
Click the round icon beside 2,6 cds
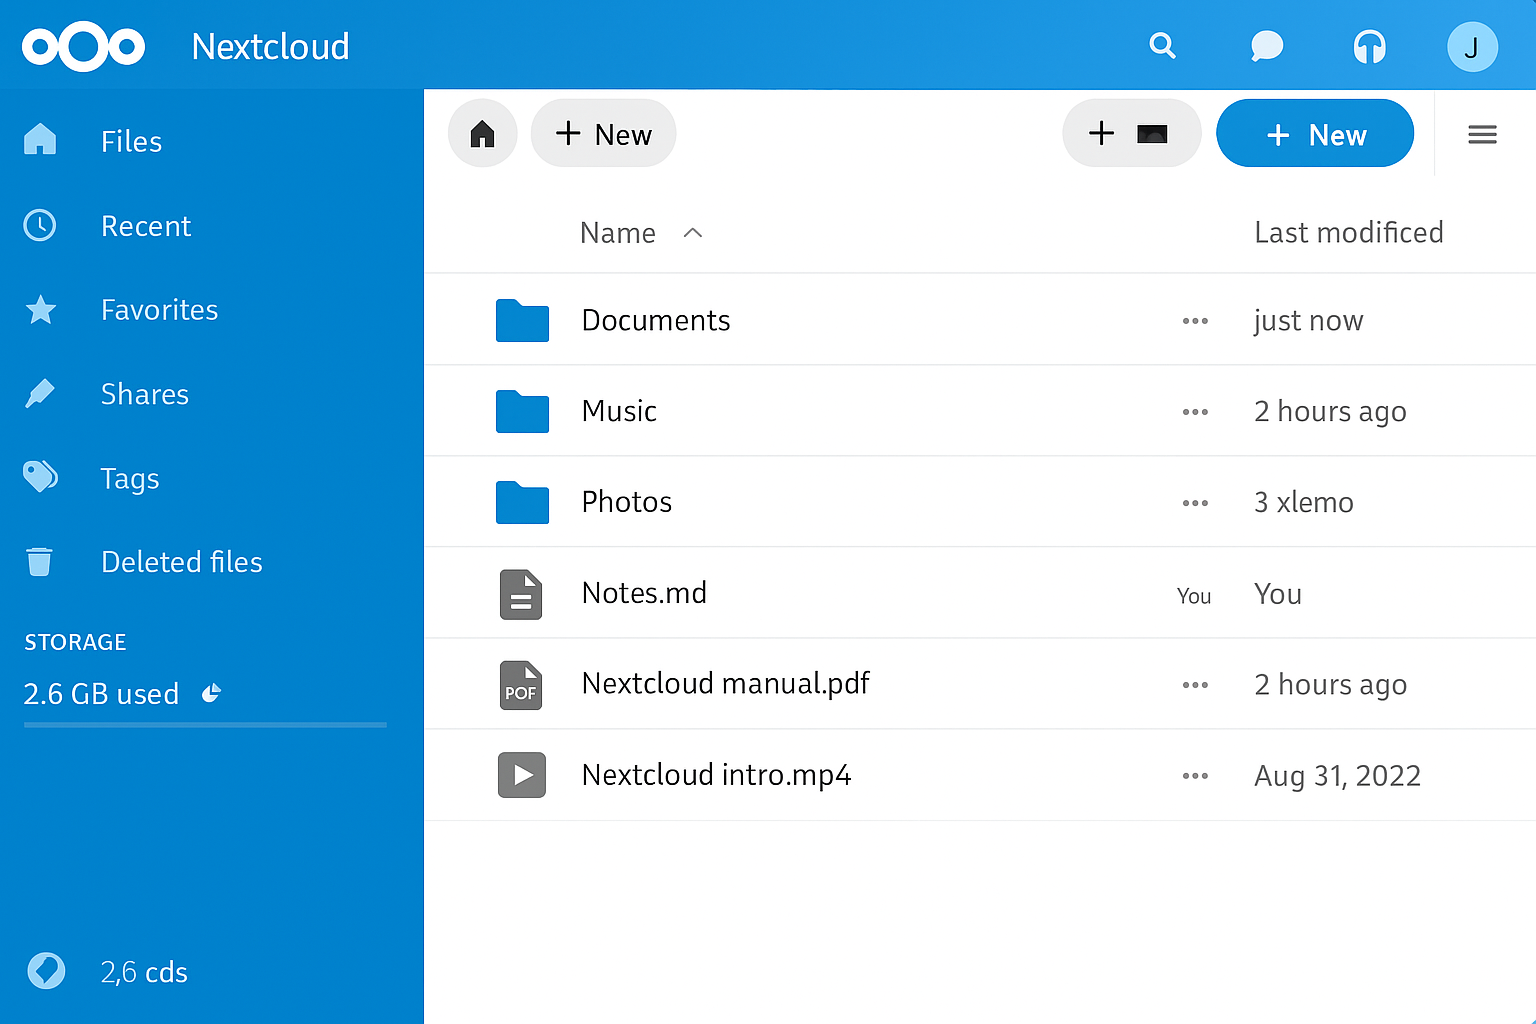click(46, 970)
